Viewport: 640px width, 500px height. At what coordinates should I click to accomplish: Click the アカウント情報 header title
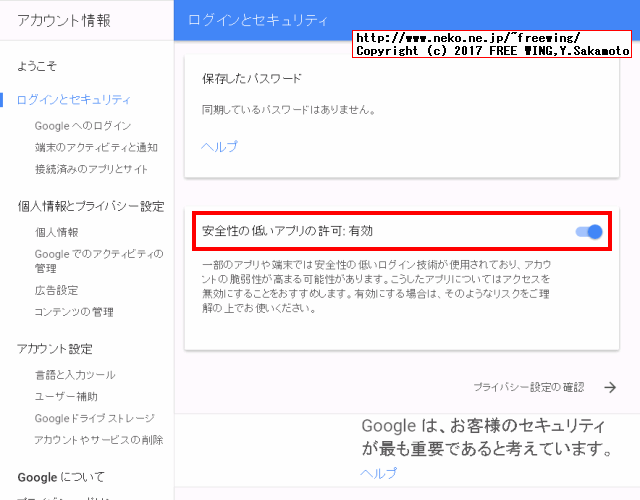click(x=64, y=20)
